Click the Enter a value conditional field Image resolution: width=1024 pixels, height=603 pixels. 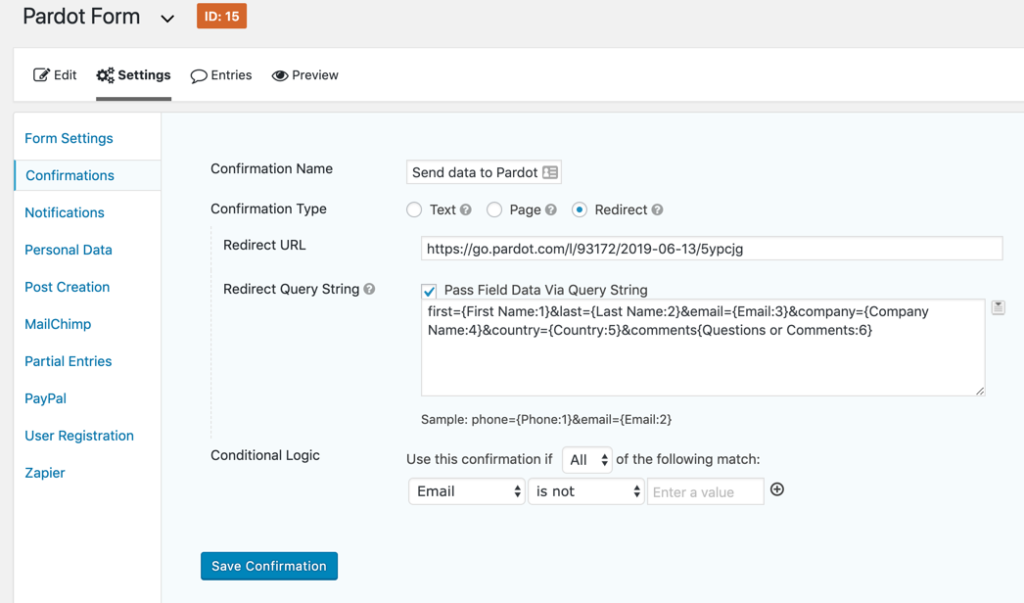(705, 491)
